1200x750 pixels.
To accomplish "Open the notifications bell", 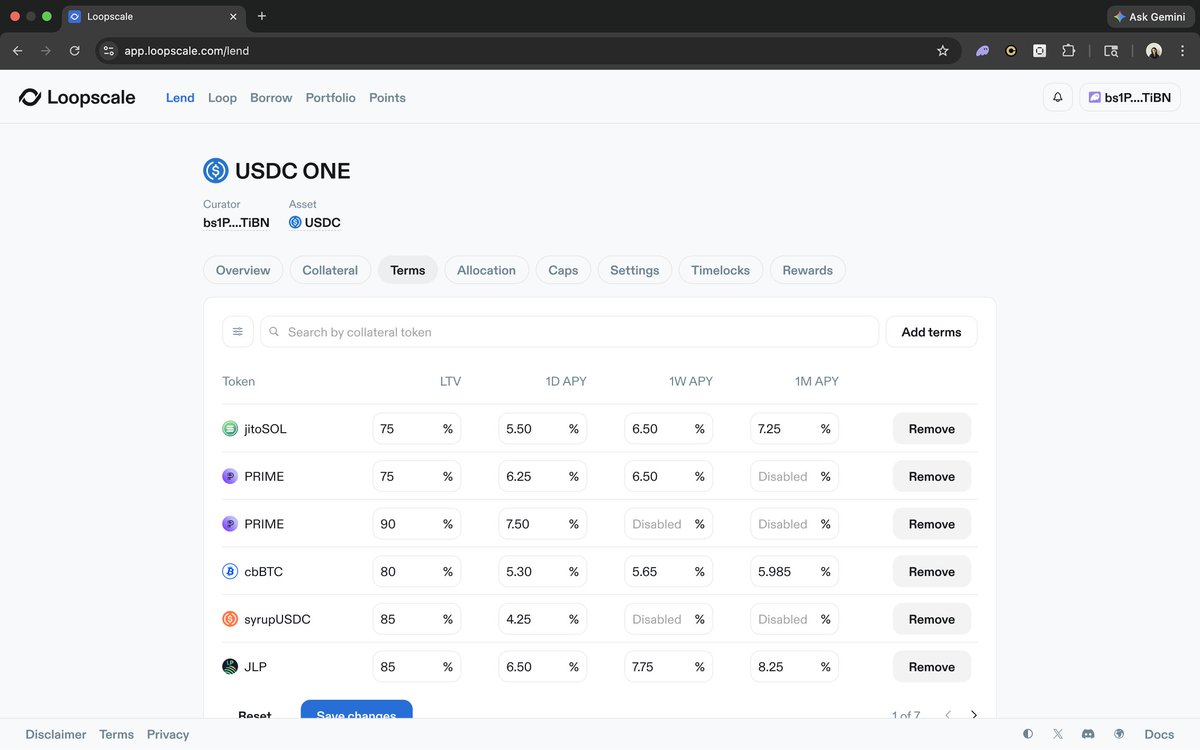I will pos(1058,97).
